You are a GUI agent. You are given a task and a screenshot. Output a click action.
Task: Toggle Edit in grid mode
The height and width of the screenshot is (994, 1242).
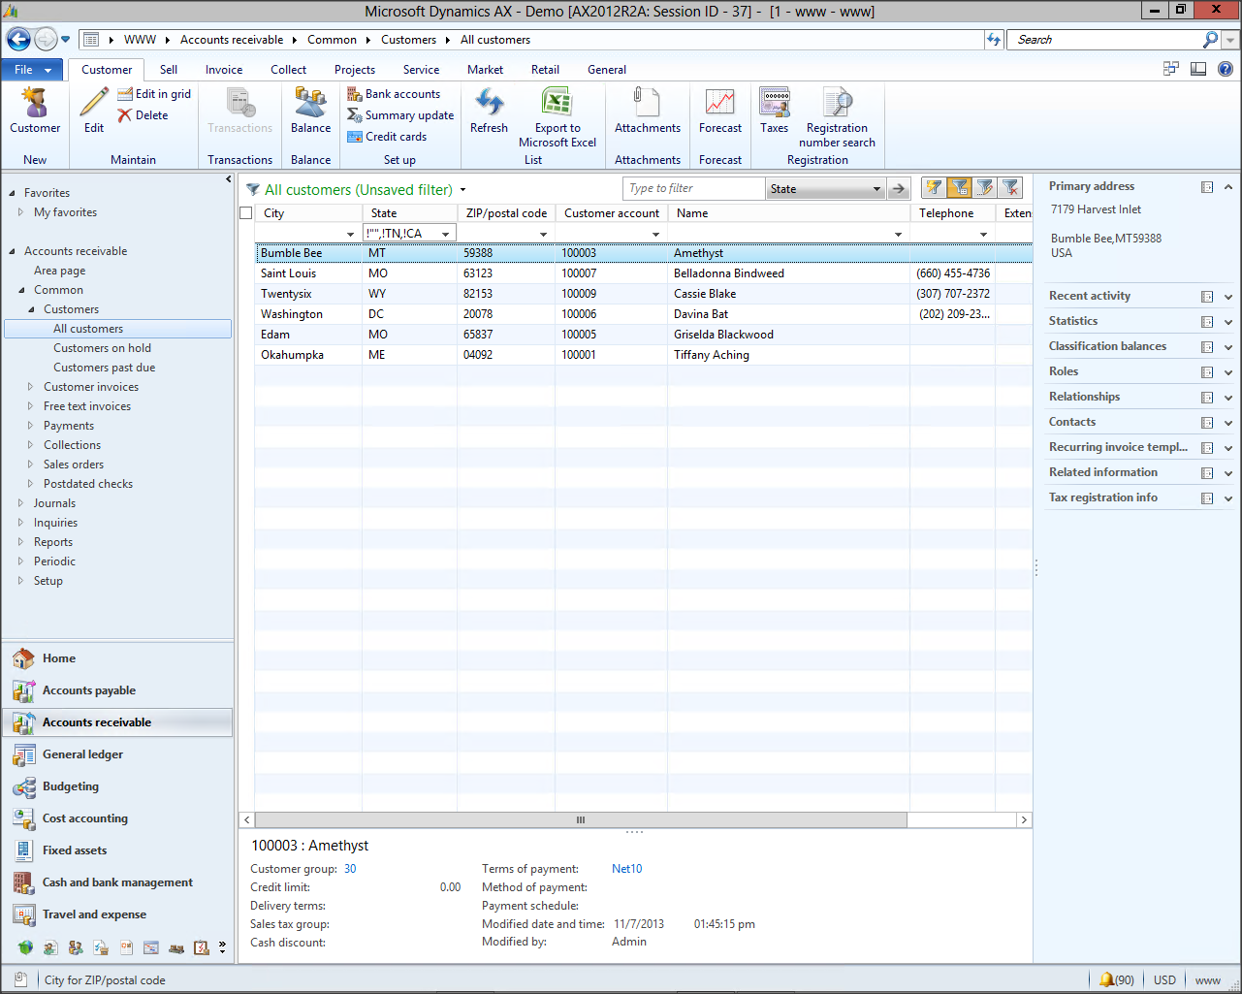tap(154, 94)
